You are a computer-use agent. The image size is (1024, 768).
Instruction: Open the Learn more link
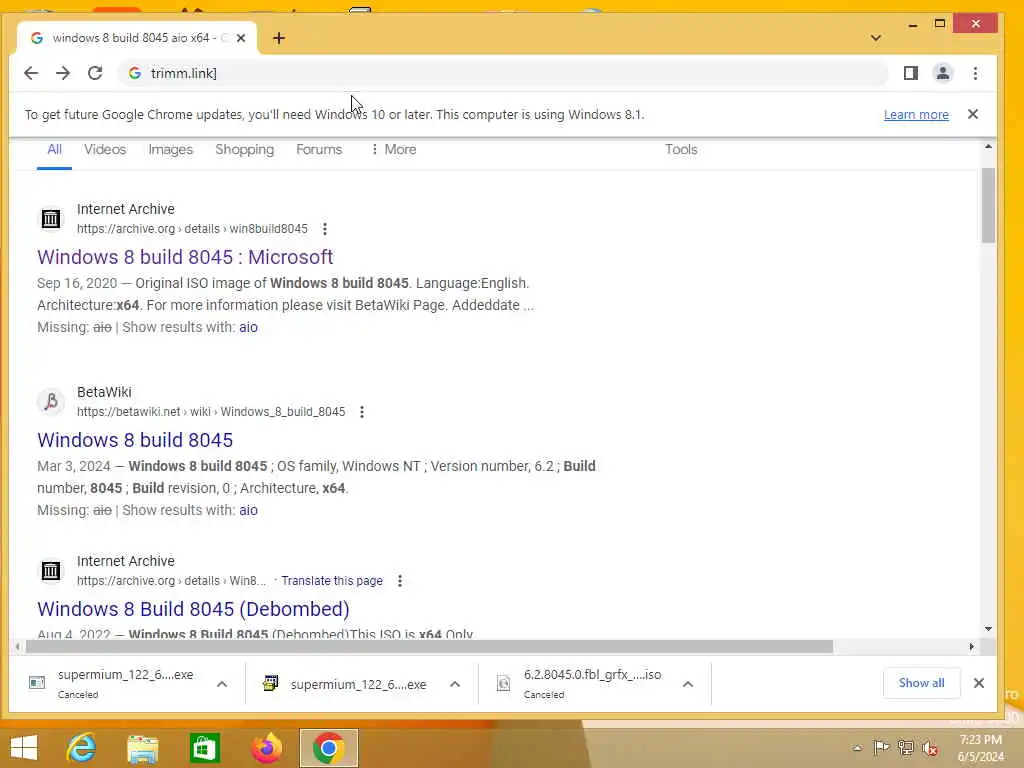(916, 115)
